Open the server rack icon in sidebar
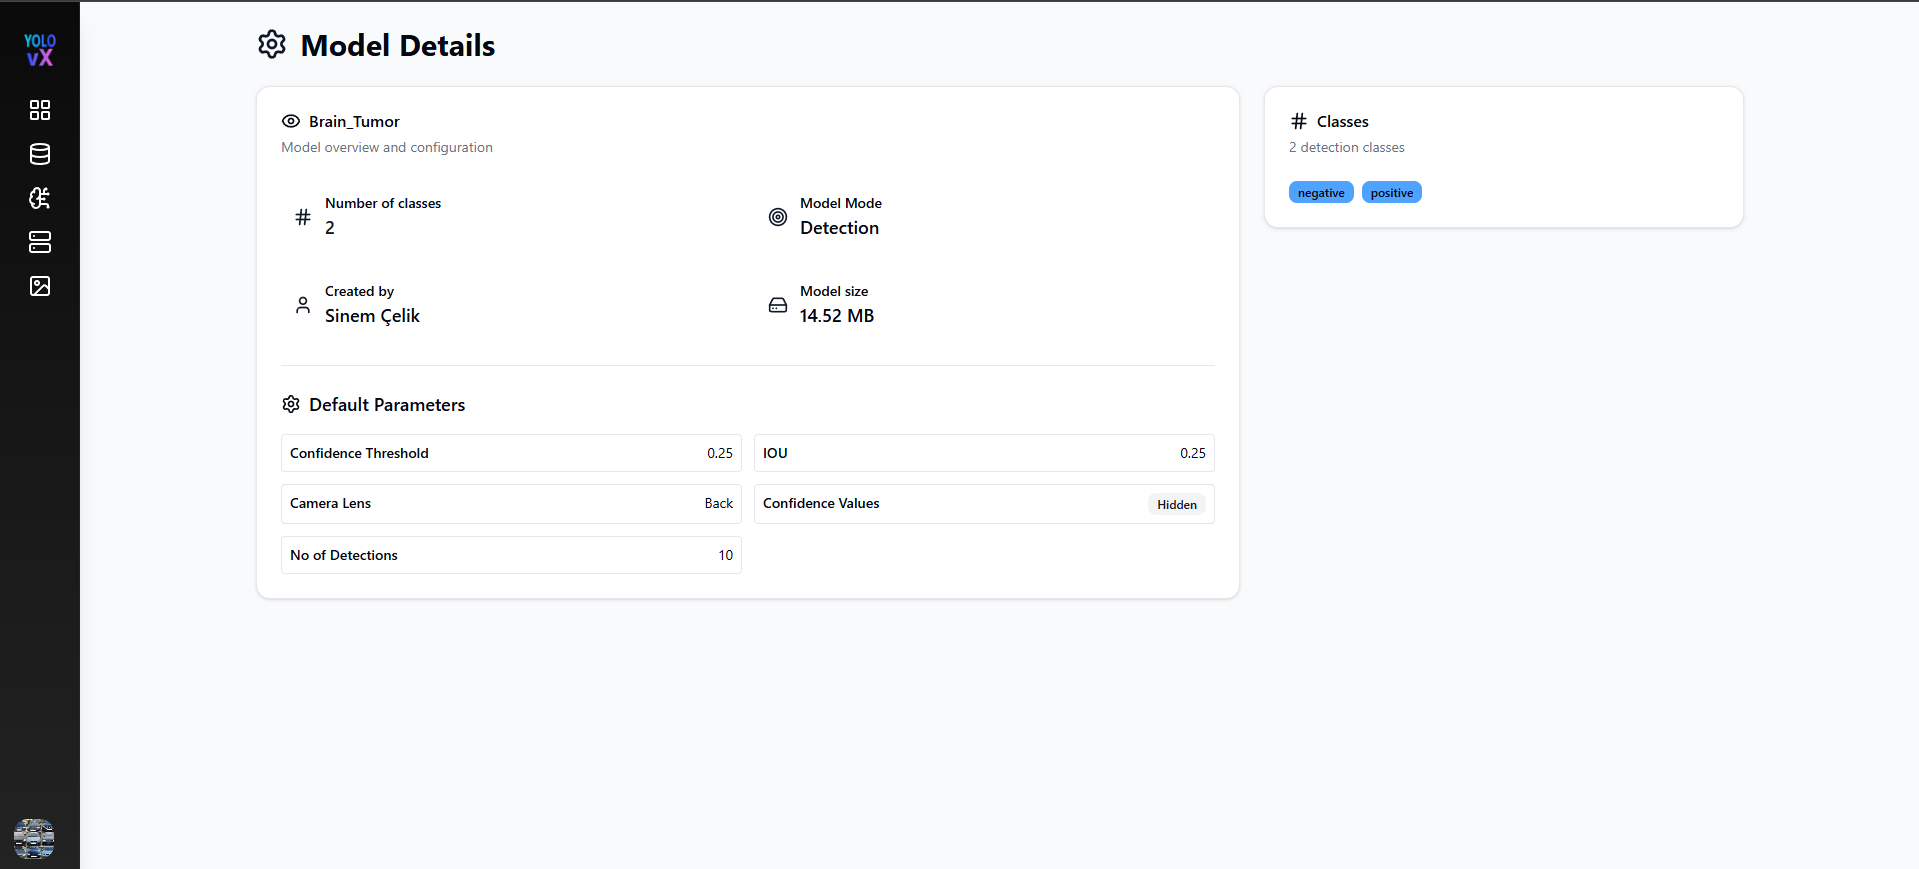 pyautogui.click(x=40, y=242)
